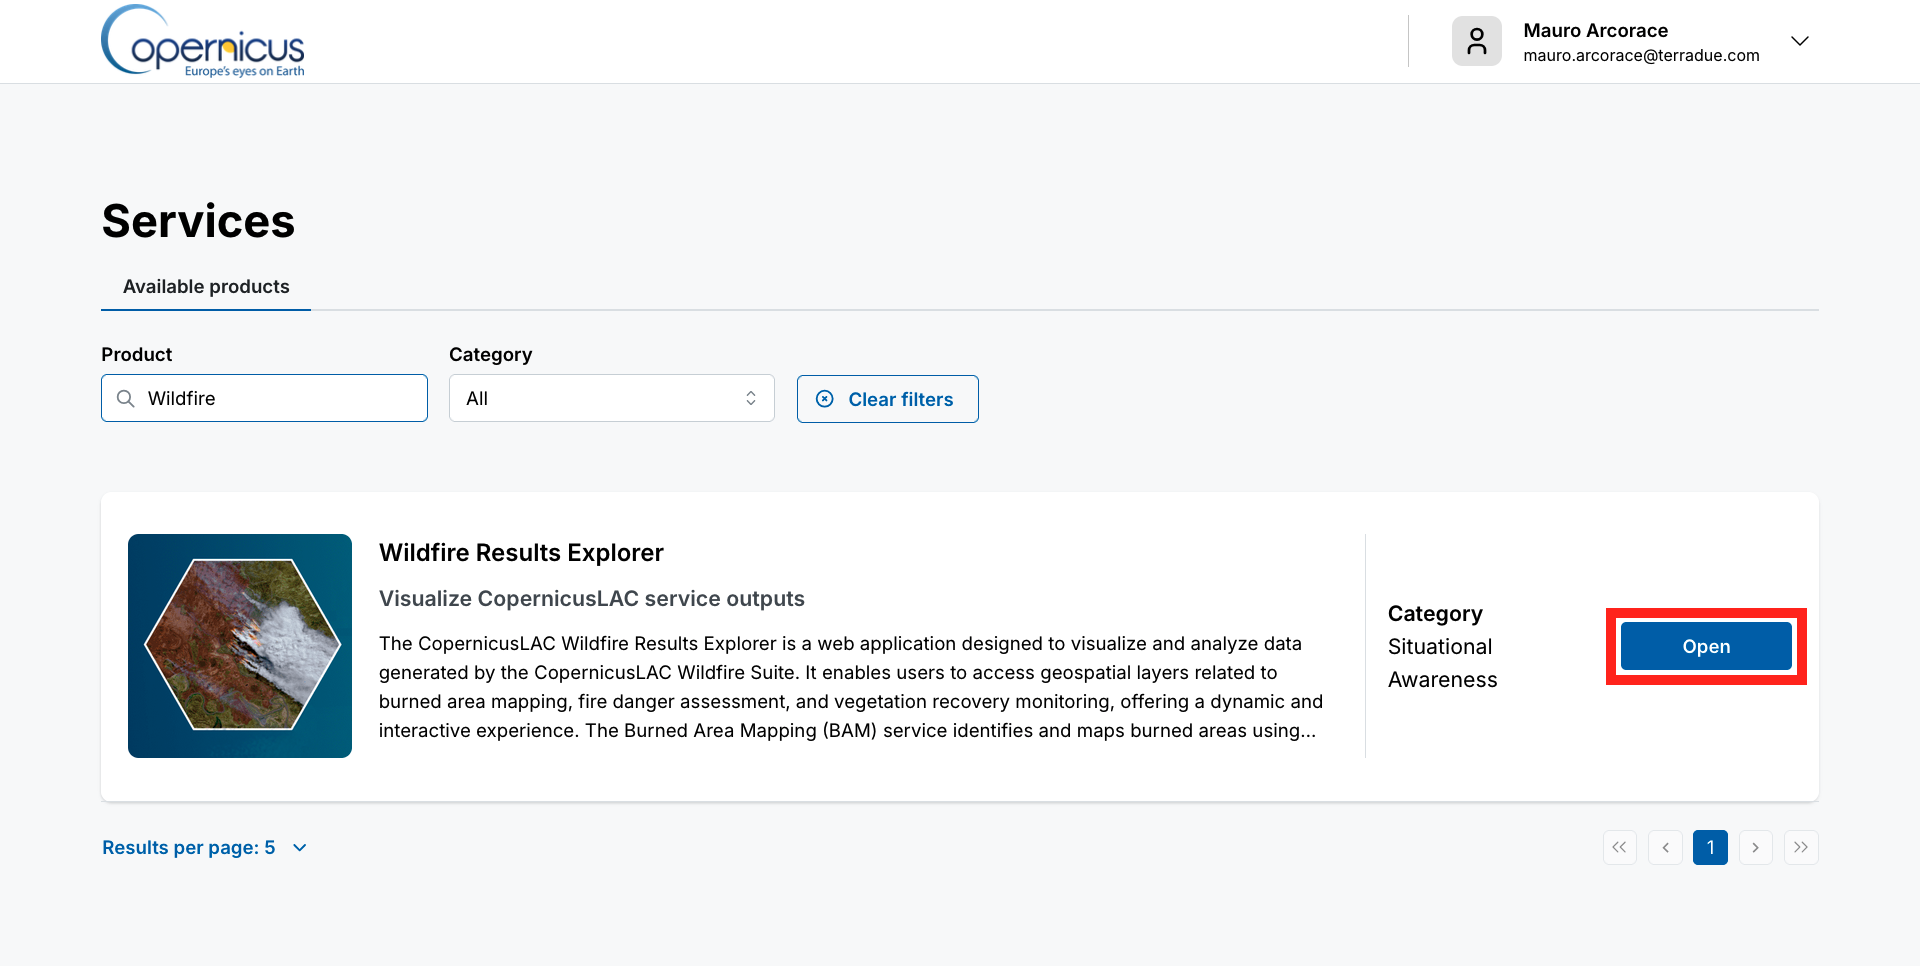This screenshot has height=966, width=1920.
Task: Click the Visualize CopernicusLAC service outputs subtitle
Action: [x=591, y=599]
